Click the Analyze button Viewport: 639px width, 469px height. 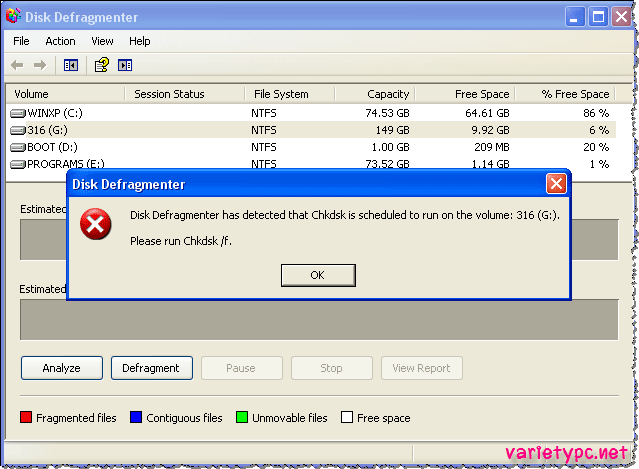(62, 368)
